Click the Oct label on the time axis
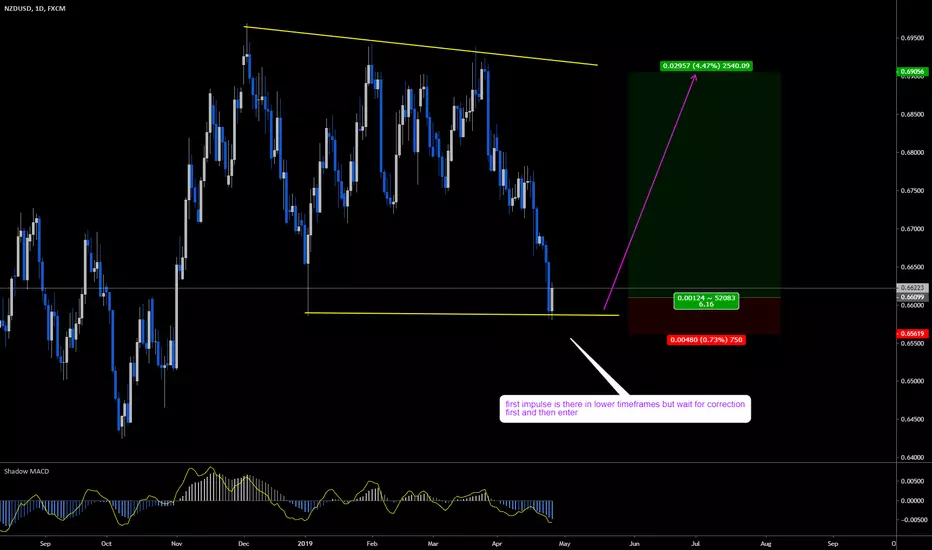 pyautogui.click(x=106, y=543)
